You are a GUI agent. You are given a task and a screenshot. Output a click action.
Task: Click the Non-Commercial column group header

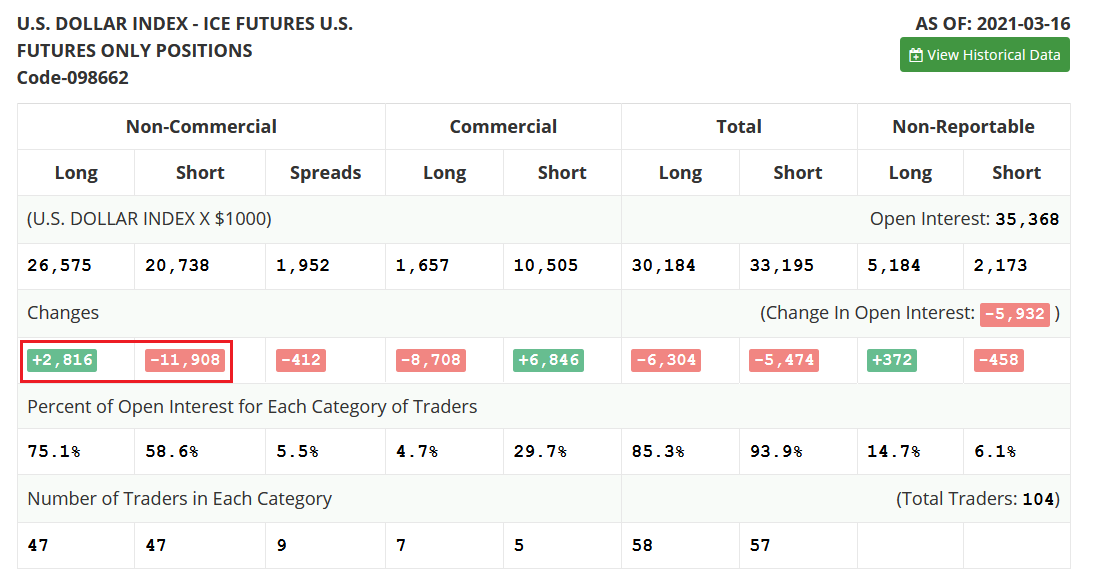click(202, 127)
